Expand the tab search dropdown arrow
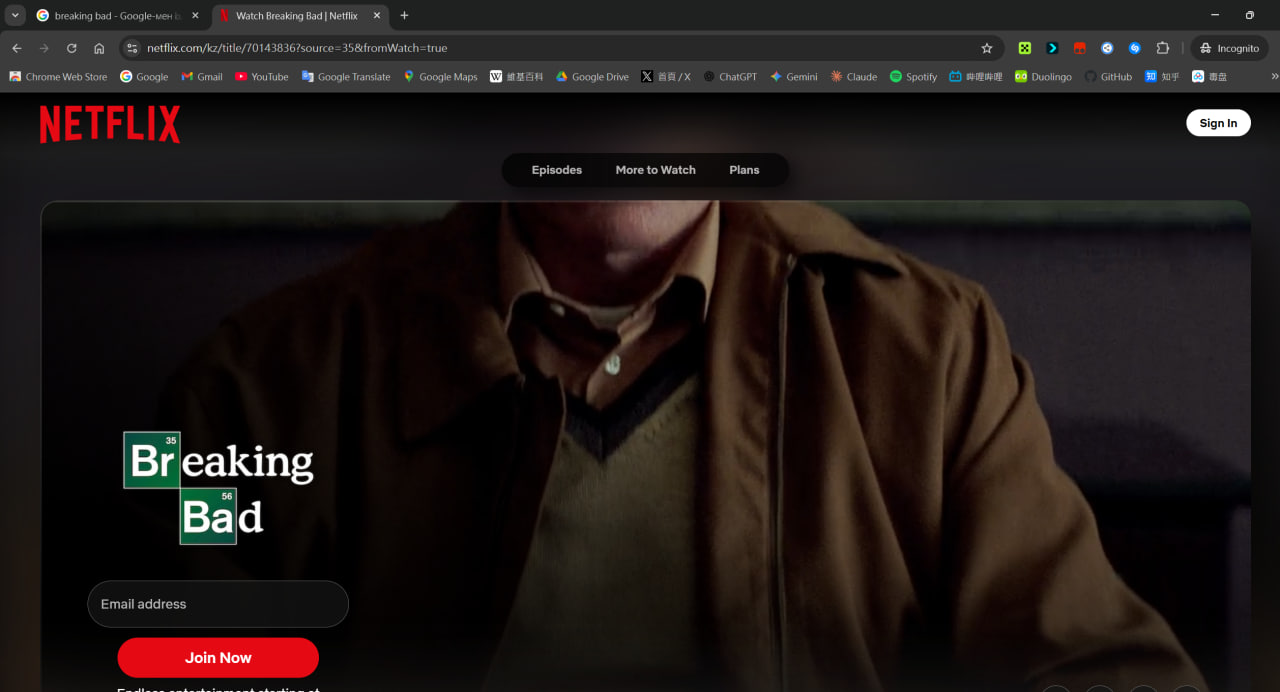Image resolution: width=1280 pixels, height=692 pixels. 15,15
